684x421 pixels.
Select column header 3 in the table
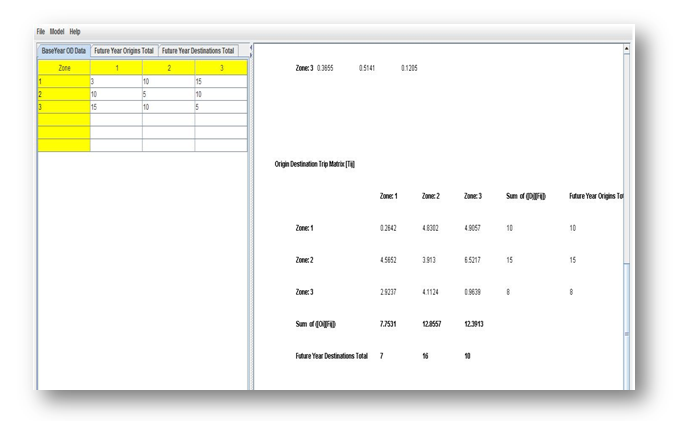[220, 68]
